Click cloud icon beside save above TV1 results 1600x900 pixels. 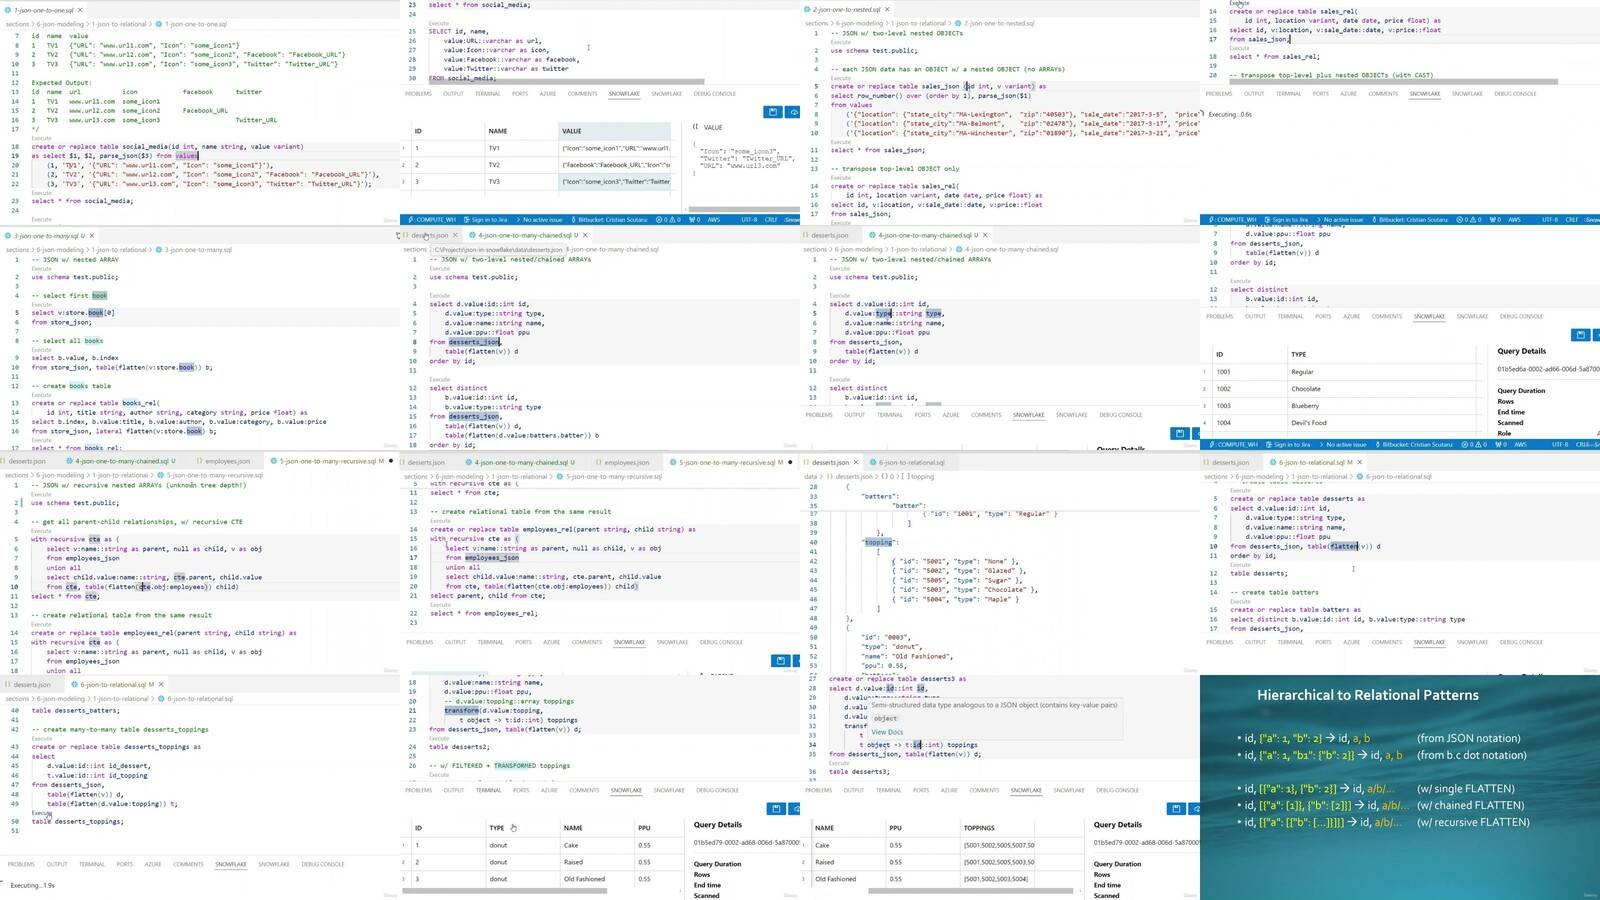tap(794, 112)
